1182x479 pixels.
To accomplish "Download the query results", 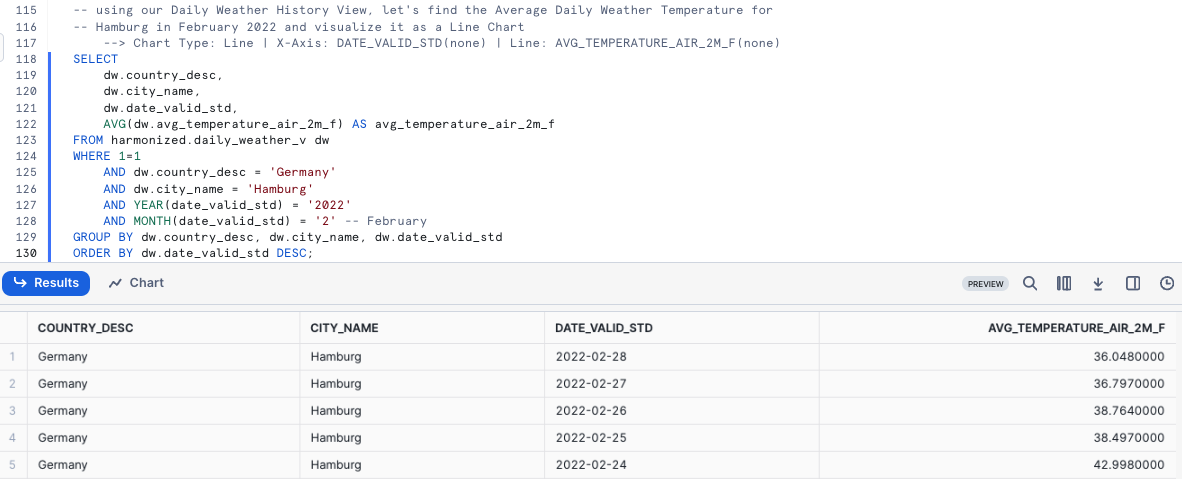I will point(1098,284).
